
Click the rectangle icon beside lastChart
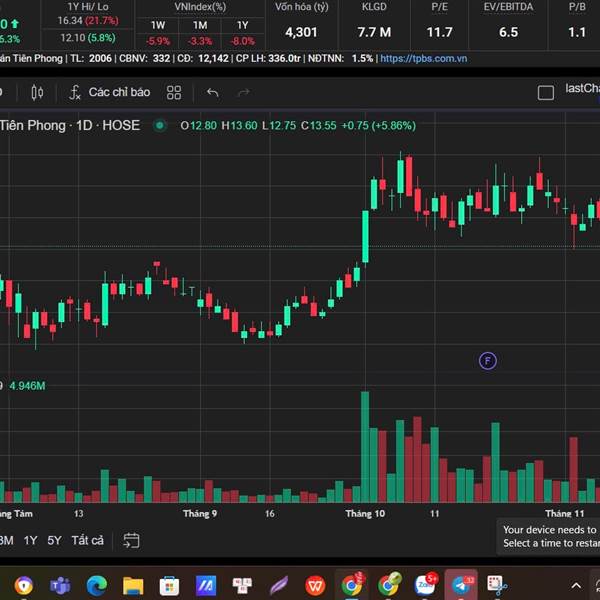(546, 93)
